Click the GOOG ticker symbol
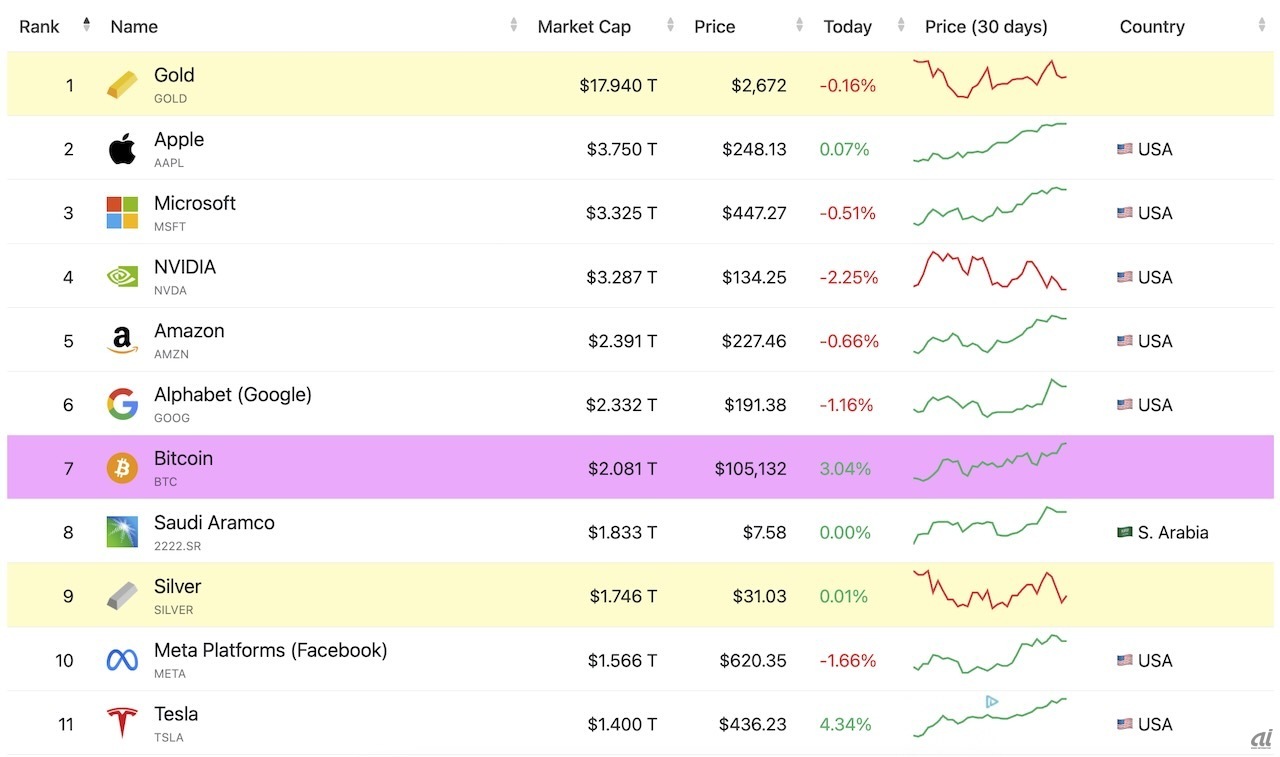The image size is (1280, 757). coord(172,418)
